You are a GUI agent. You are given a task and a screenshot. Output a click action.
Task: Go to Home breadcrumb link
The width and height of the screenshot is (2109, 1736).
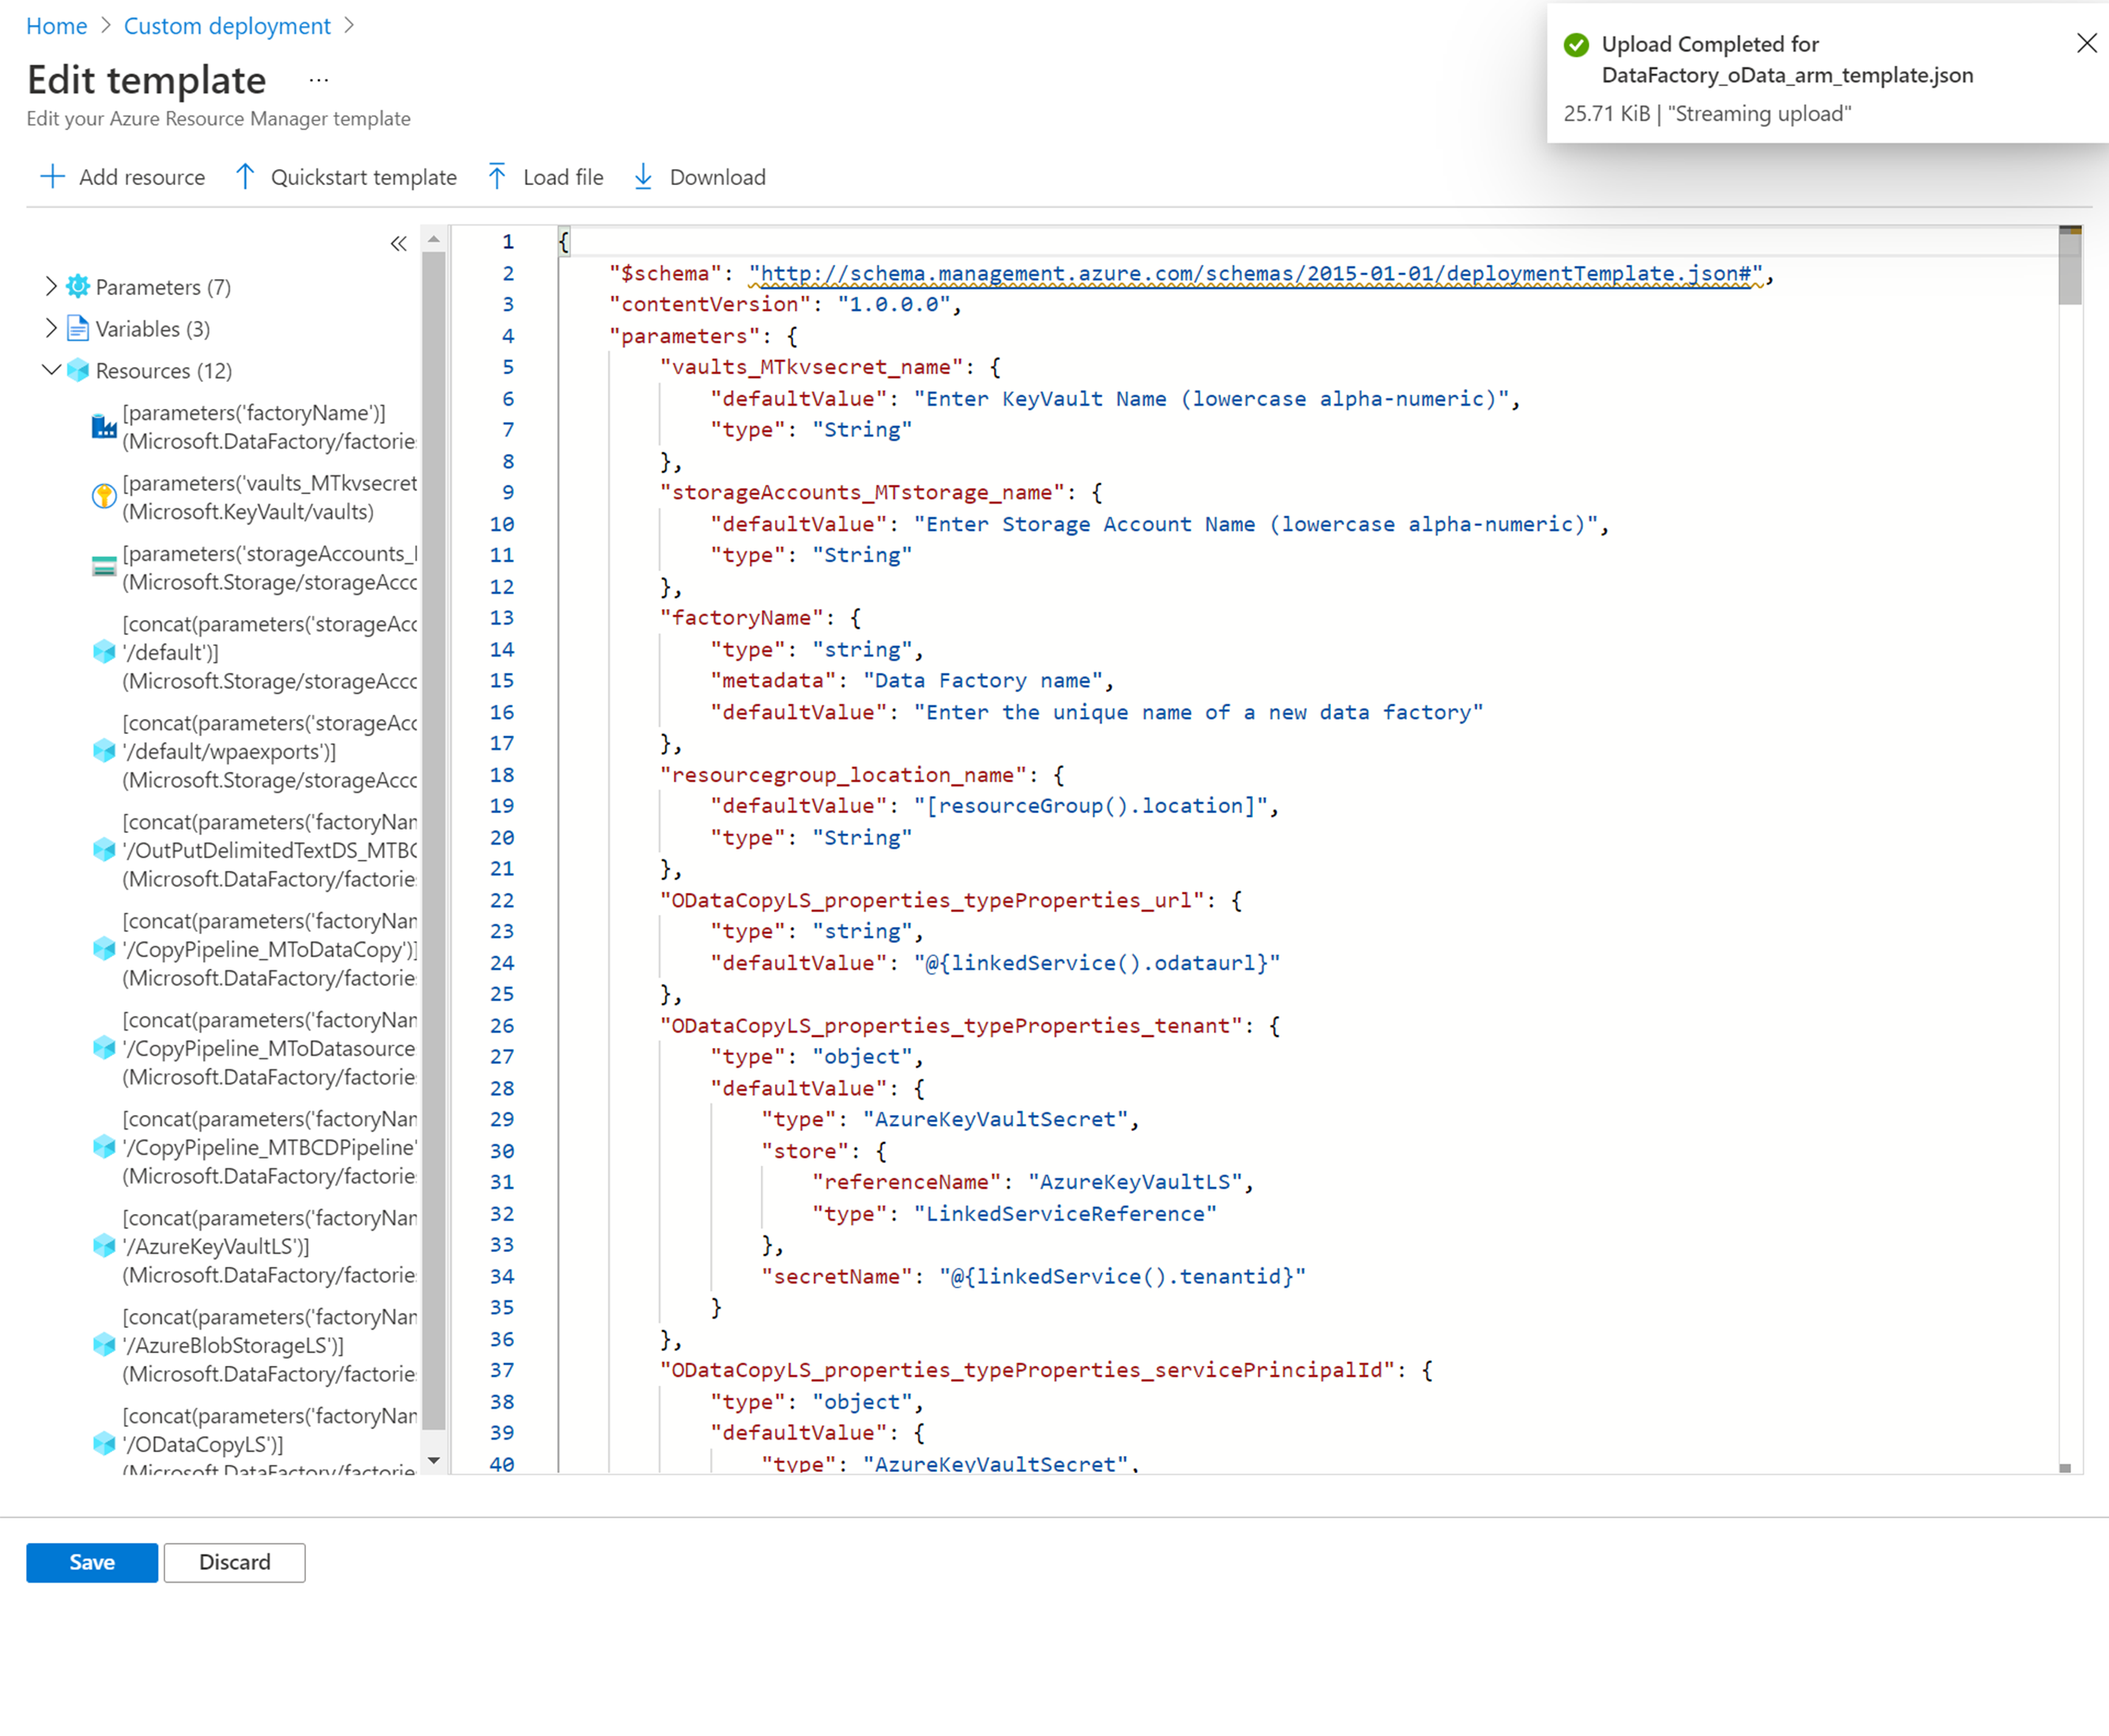tap(57, 26)
